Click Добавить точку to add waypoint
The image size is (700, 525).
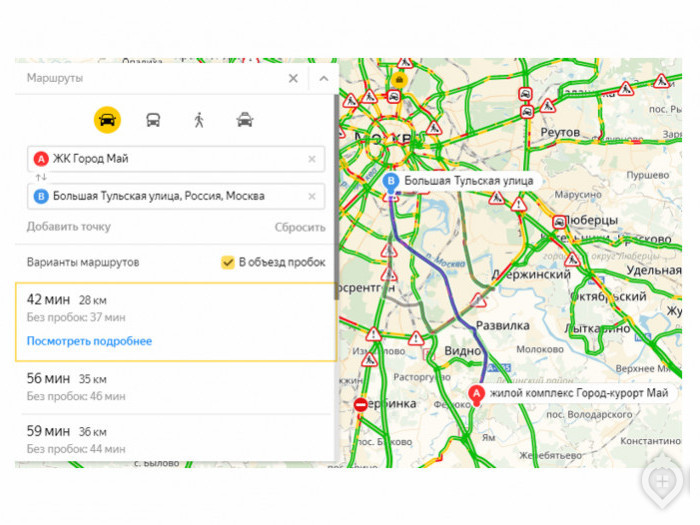click(68, 227)
